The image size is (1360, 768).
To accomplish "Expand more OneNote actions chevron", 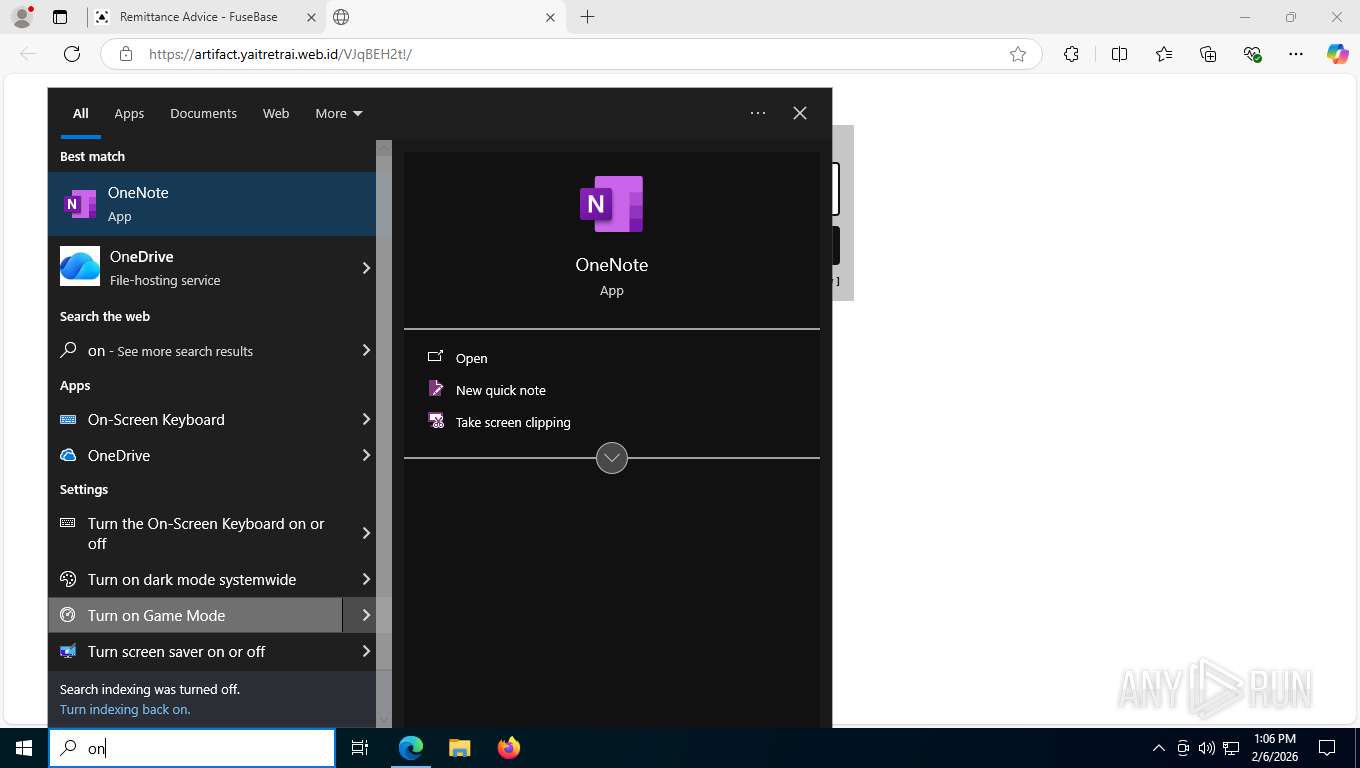I will 612,458.
